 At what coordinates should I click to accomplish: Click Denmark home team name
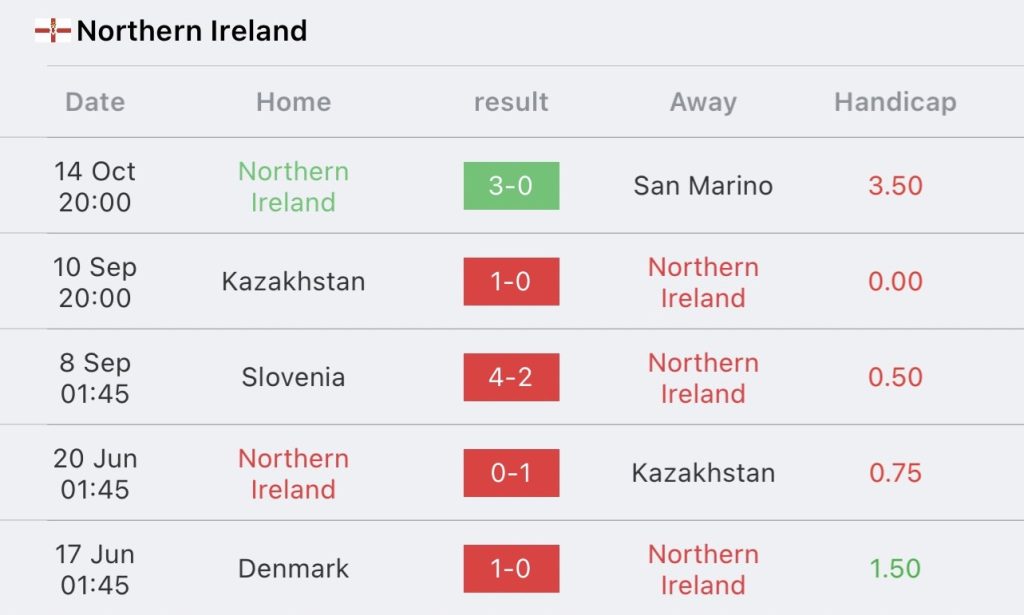click(293, 569)
